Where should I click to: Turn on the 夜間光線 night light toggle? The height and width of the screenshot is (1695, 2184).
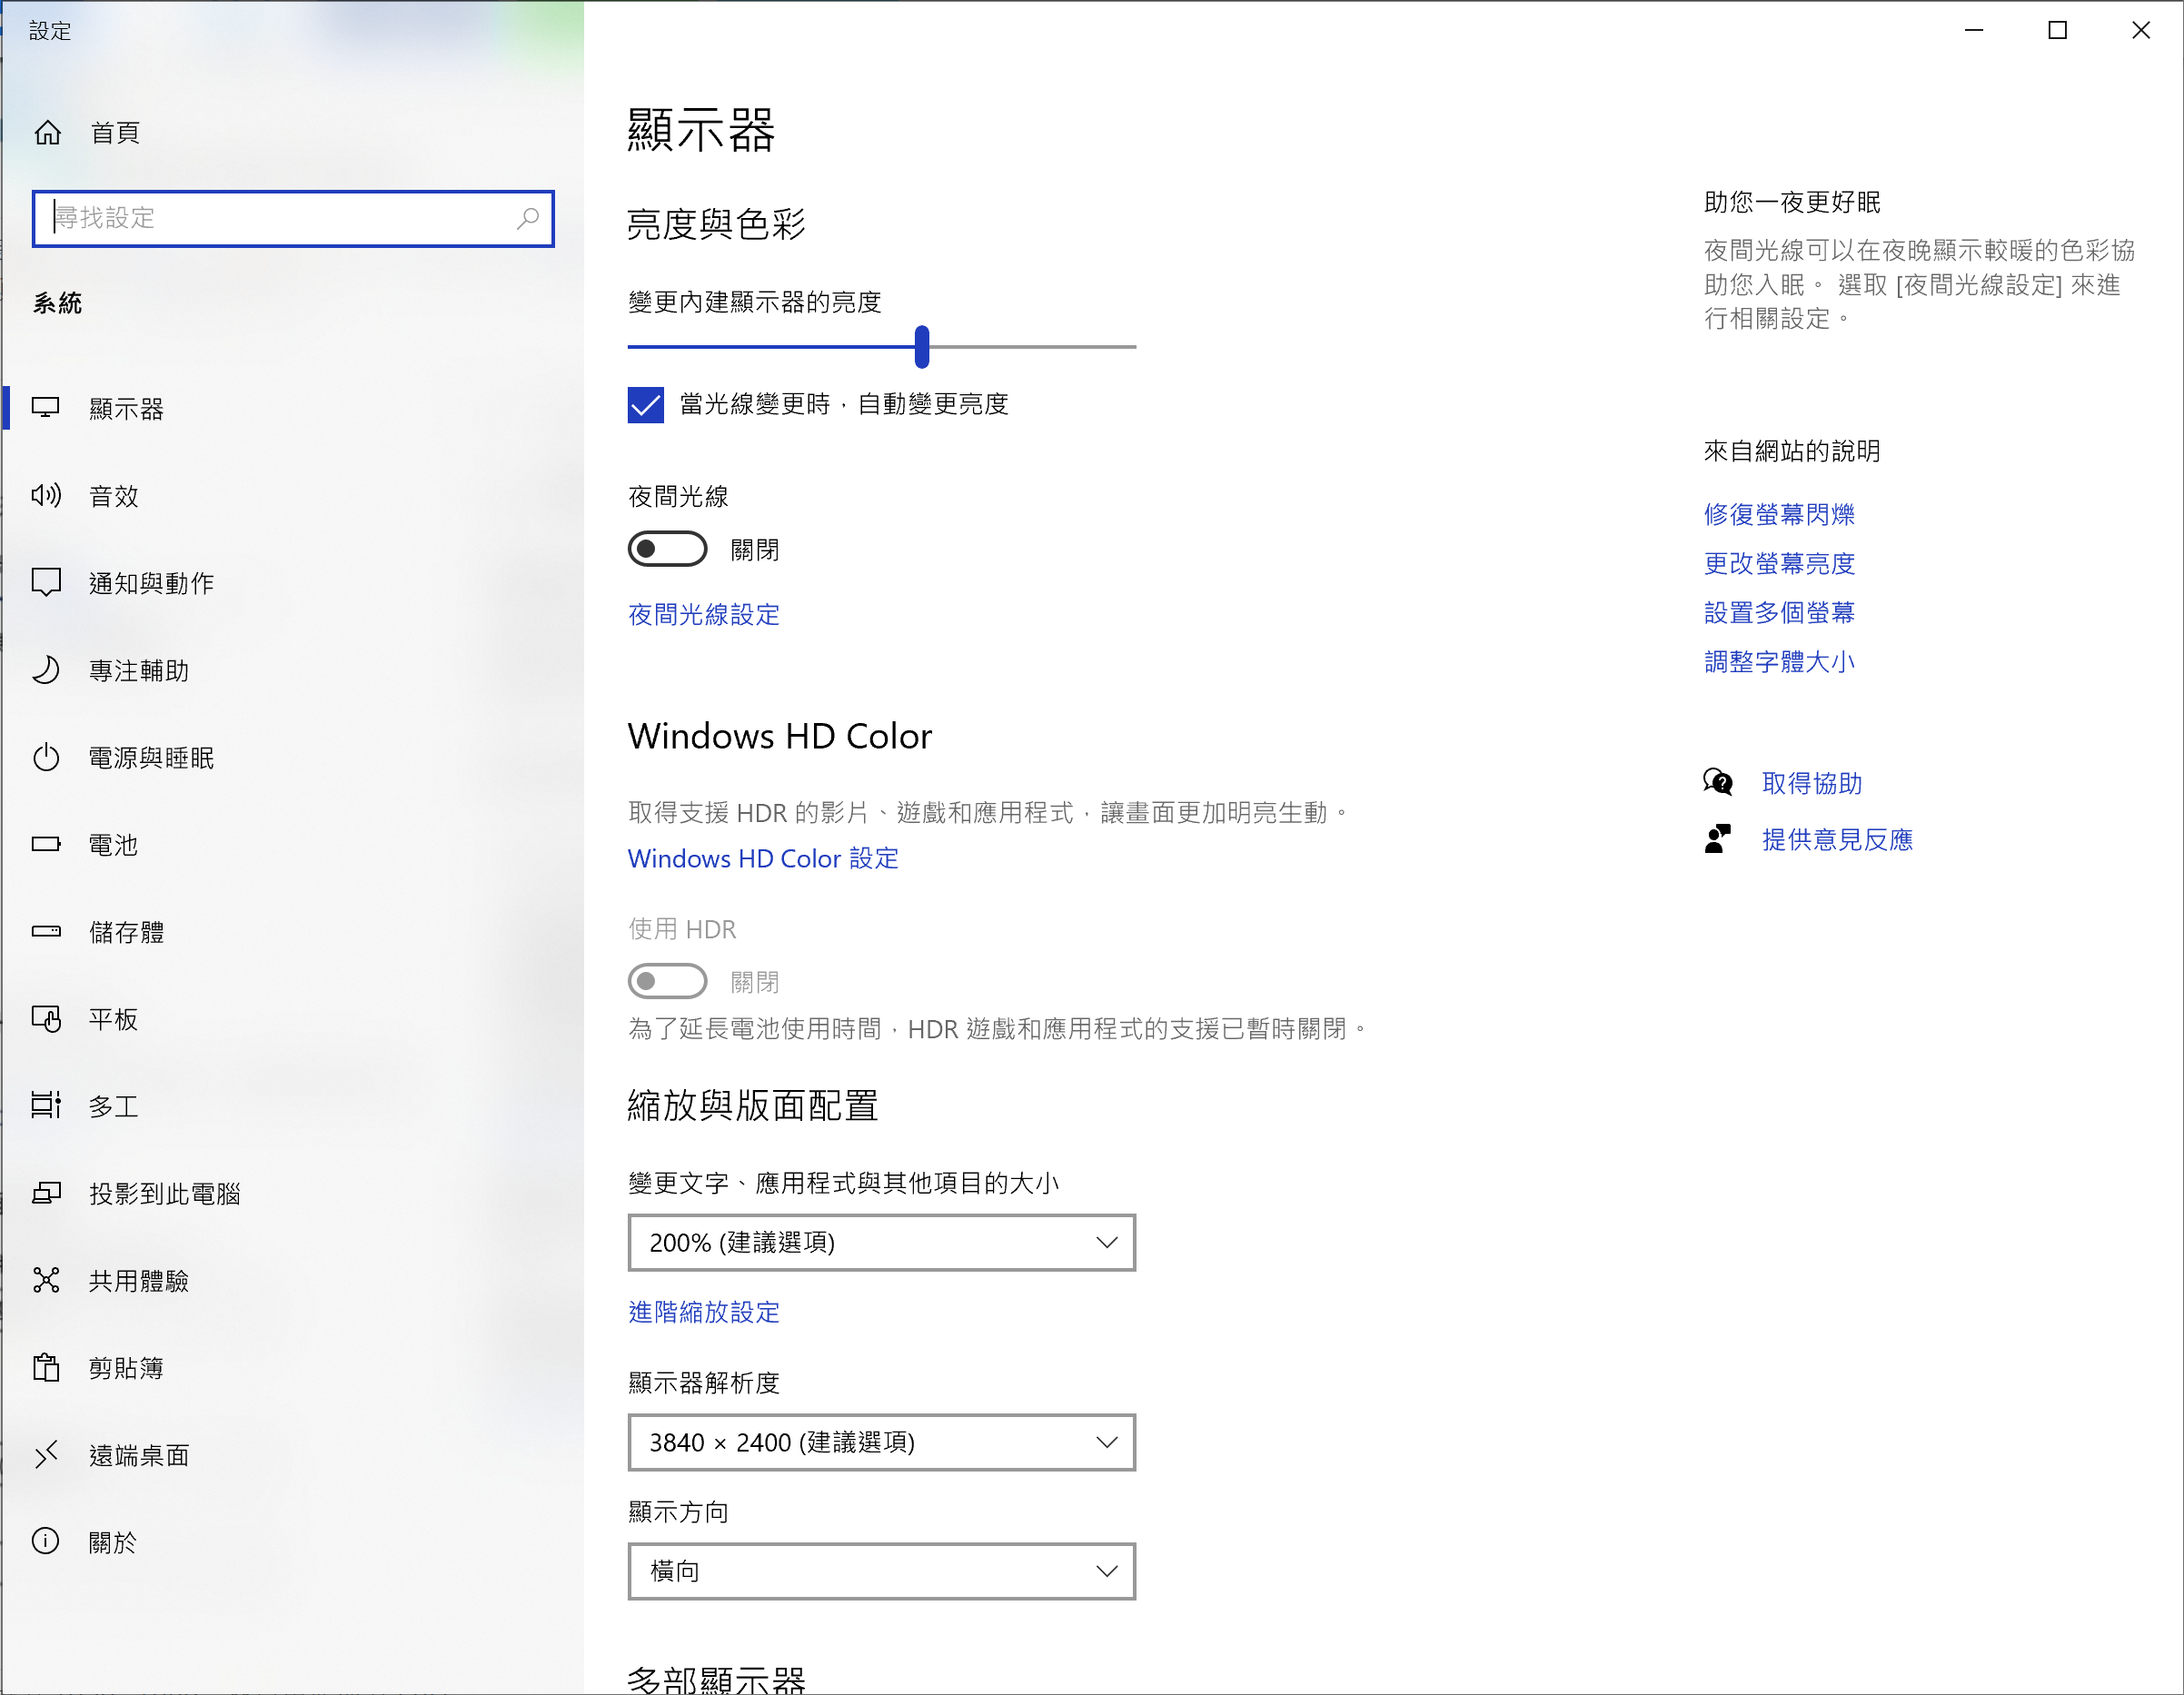click(667, 549)
